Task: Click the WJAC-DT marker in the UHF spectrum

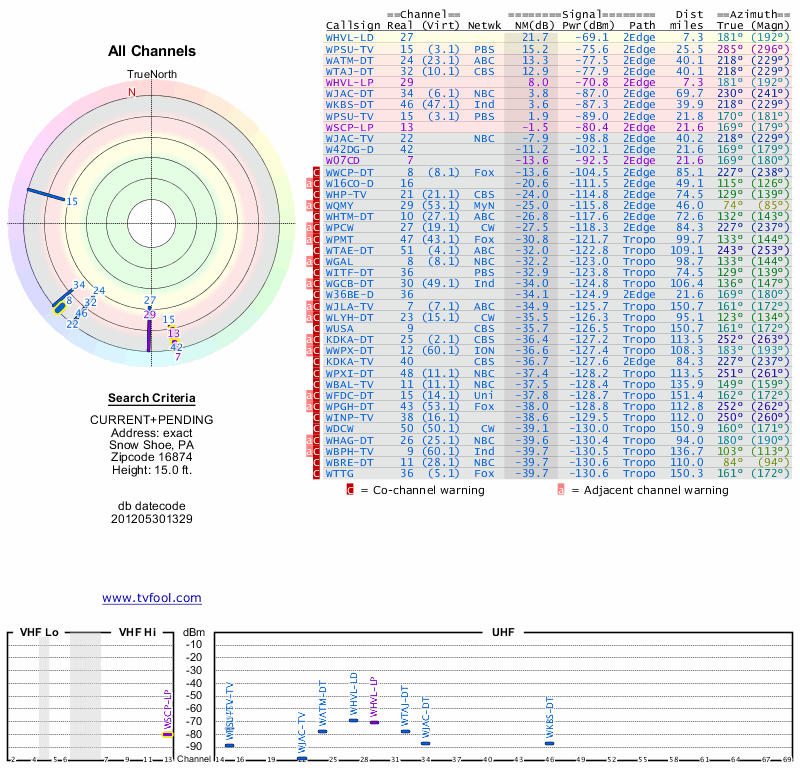Action: coord(425,743)
